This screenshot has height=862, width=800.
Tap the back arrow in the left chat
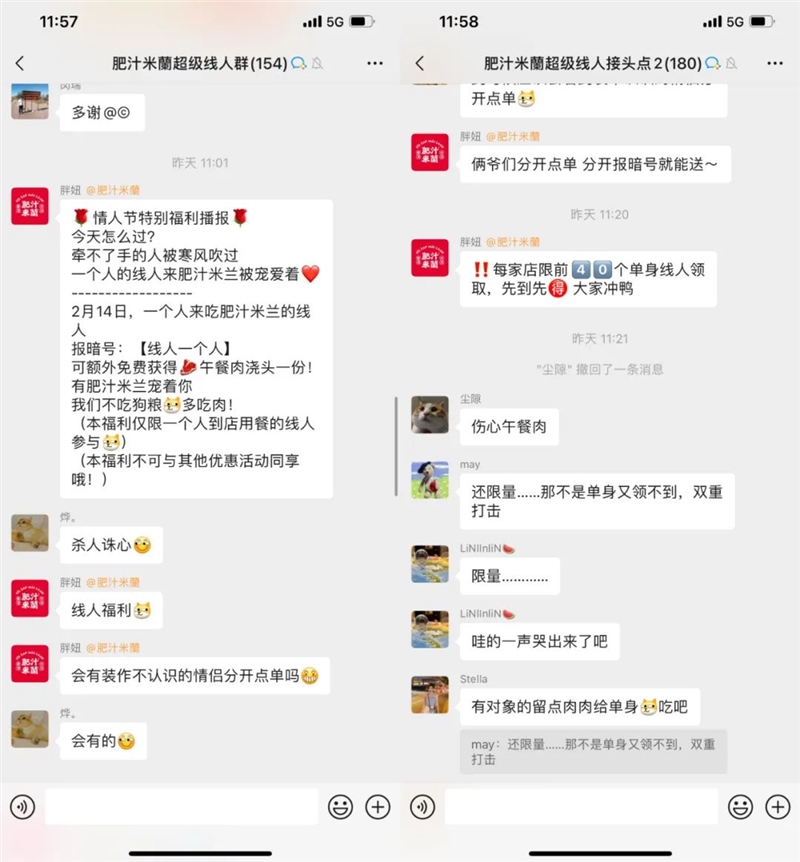tap(20, 64)
